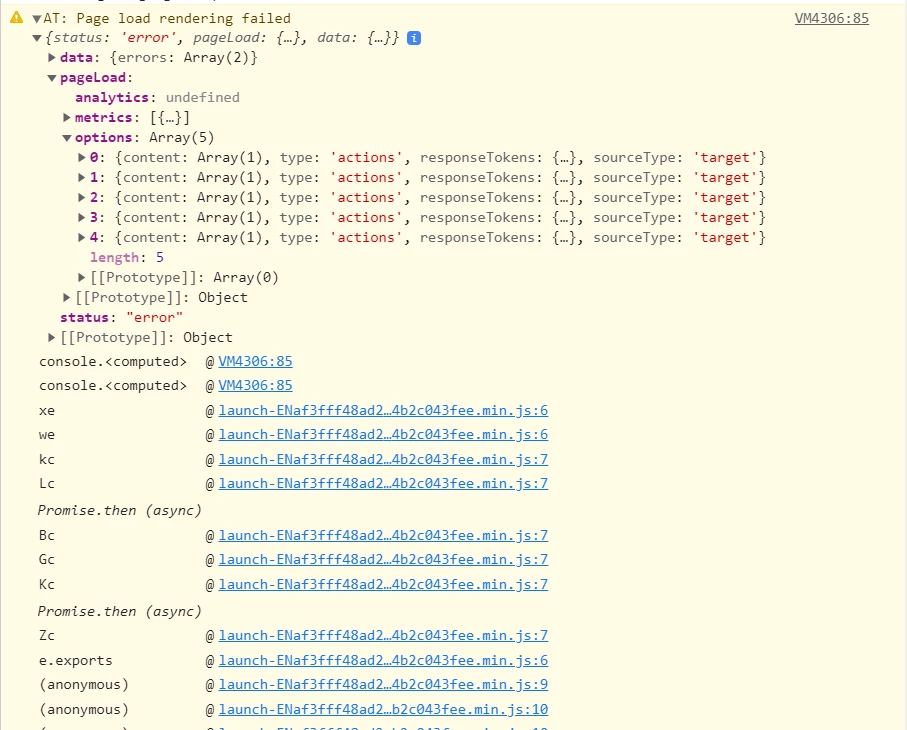Collapse the pageLoad node
The height and width of the screenshot is (730, 907).
51,78
